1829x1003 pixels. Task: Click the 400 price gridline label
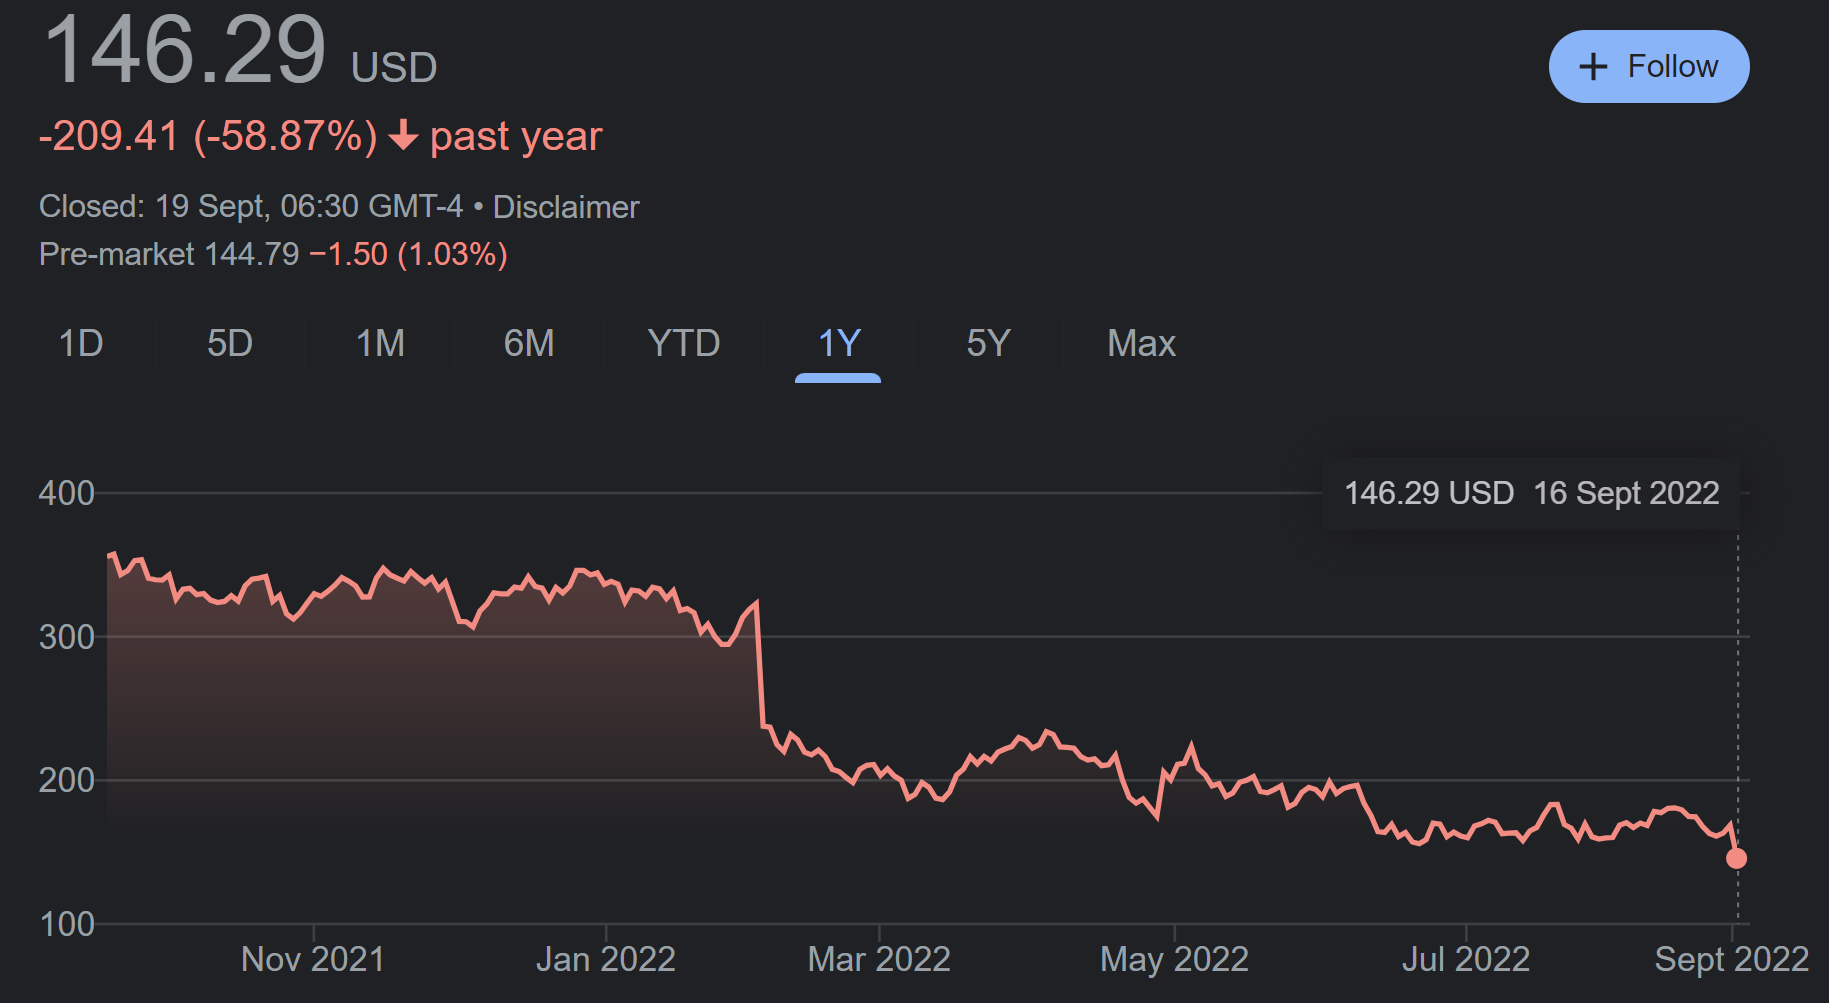click(66, 493)
